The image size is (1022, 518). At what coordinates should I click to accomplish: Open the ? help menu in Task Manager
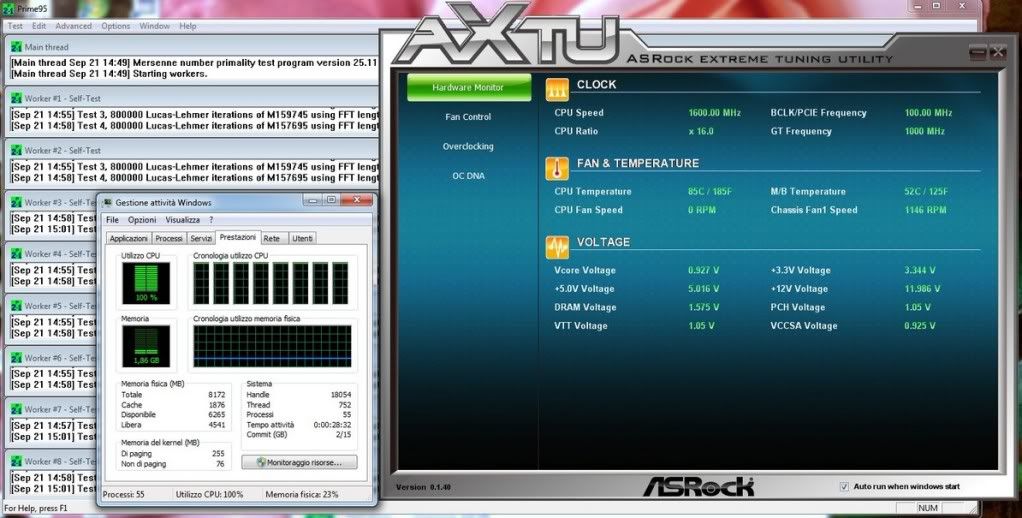pyautogui.click(x=211, y=220)
